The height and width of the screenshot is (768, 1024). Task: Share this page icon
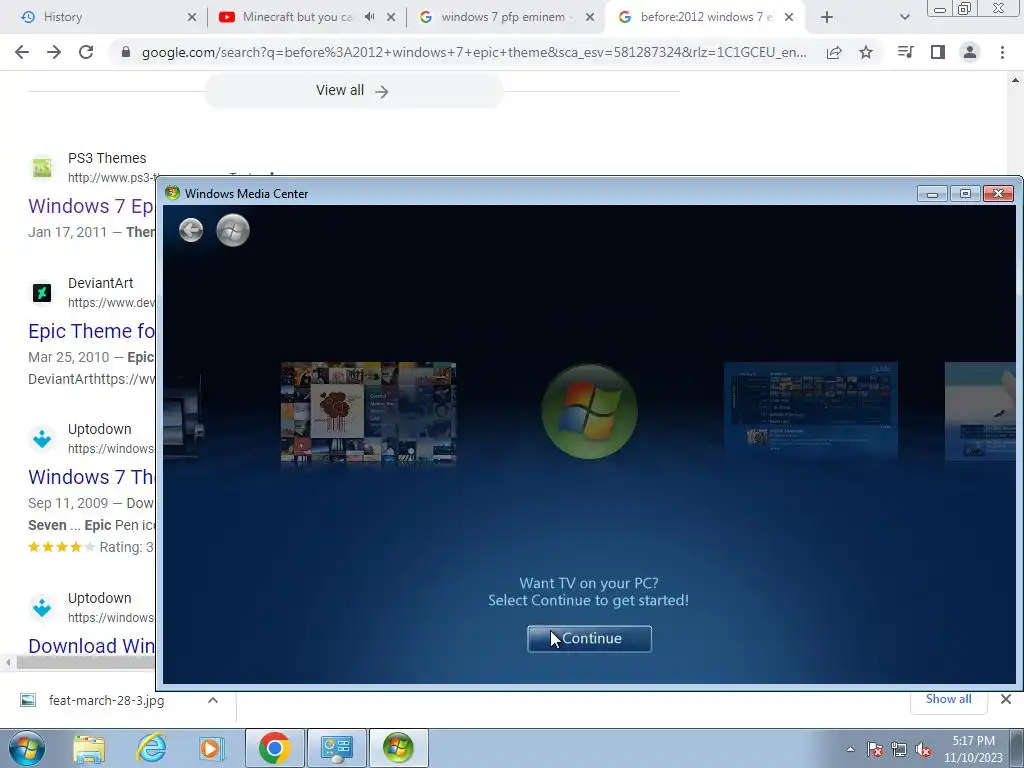point(834,52)
